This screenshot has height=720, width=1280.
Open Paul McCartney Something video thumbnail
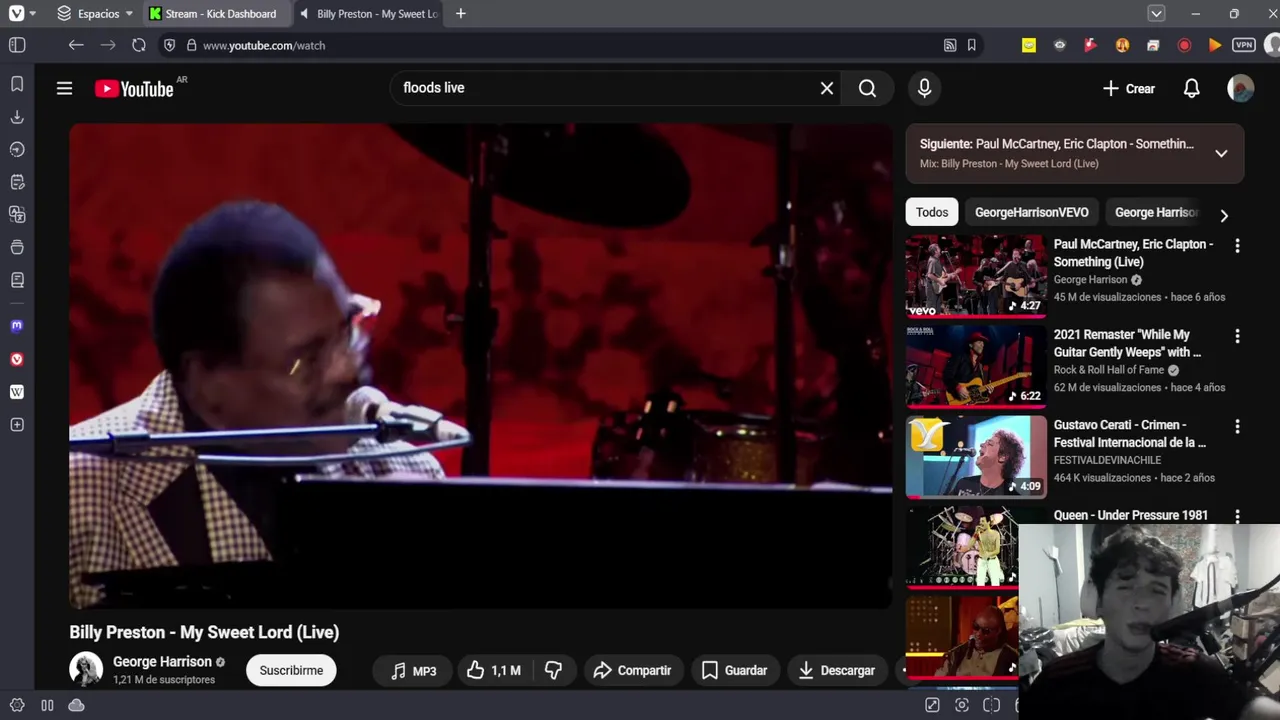click(976, 275)
